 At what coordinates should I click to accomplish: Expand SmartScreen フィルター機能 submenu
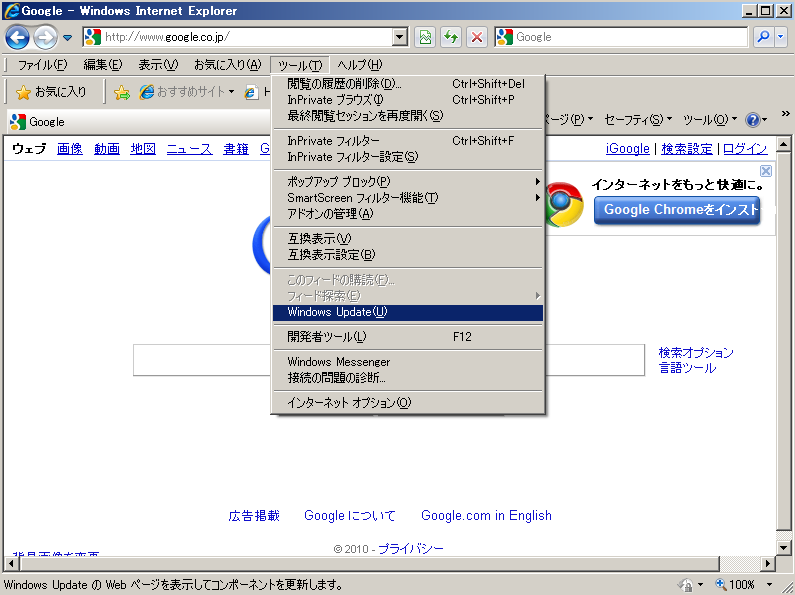408,198
